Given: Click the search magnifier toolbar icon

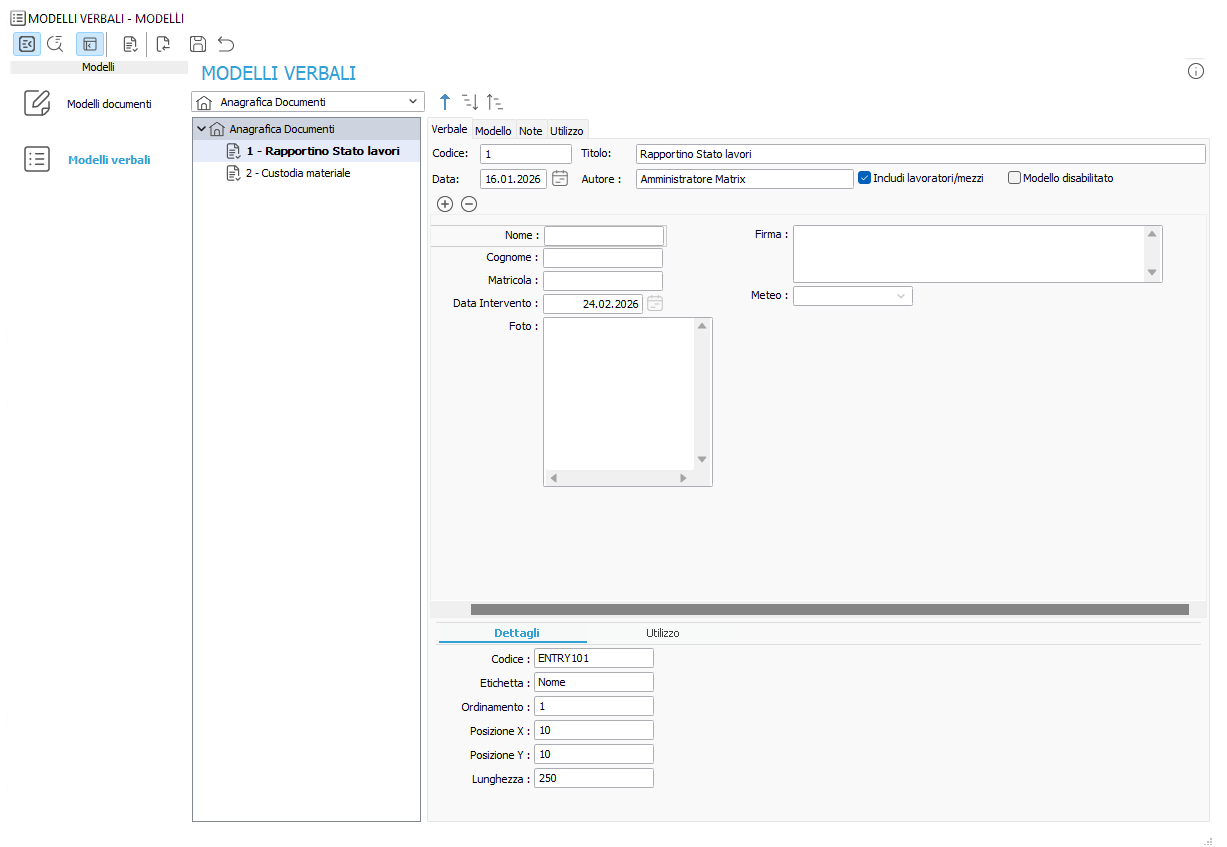Looking at the screenshot, I should click(55, 44).
